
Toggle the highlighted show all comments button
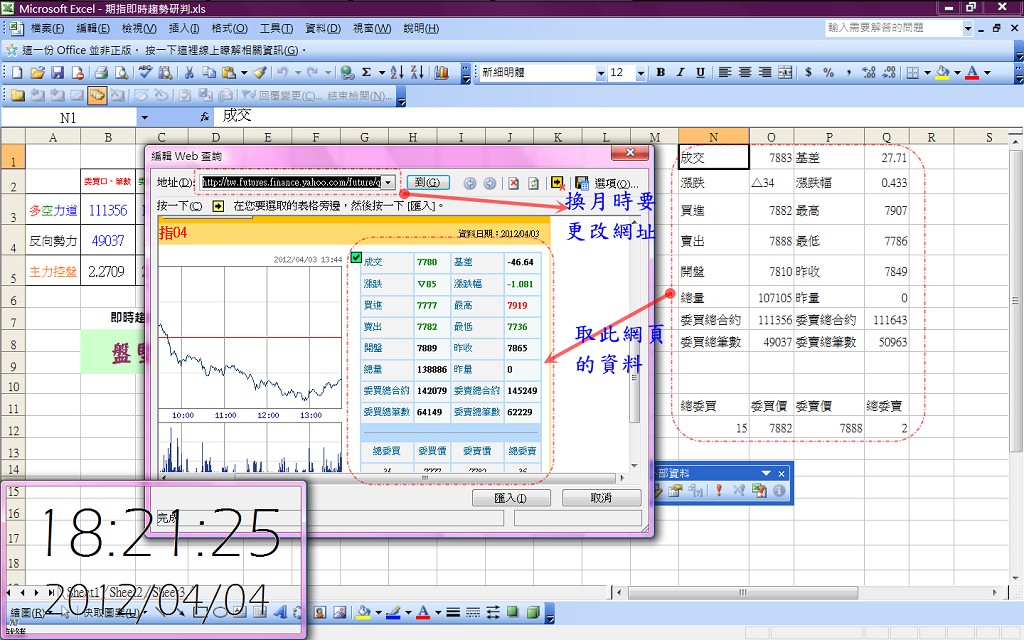tap(97, 95)
